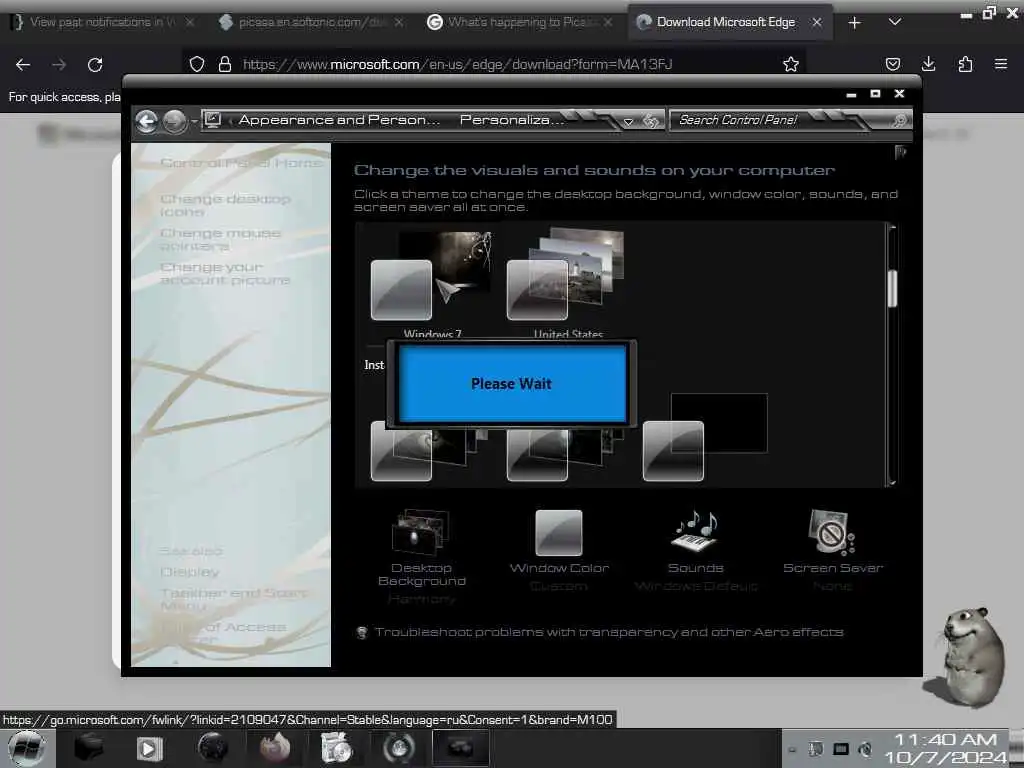1024x768 pixels.
Task: Open the disc software taskbar icon
Action: pos(336,748)
